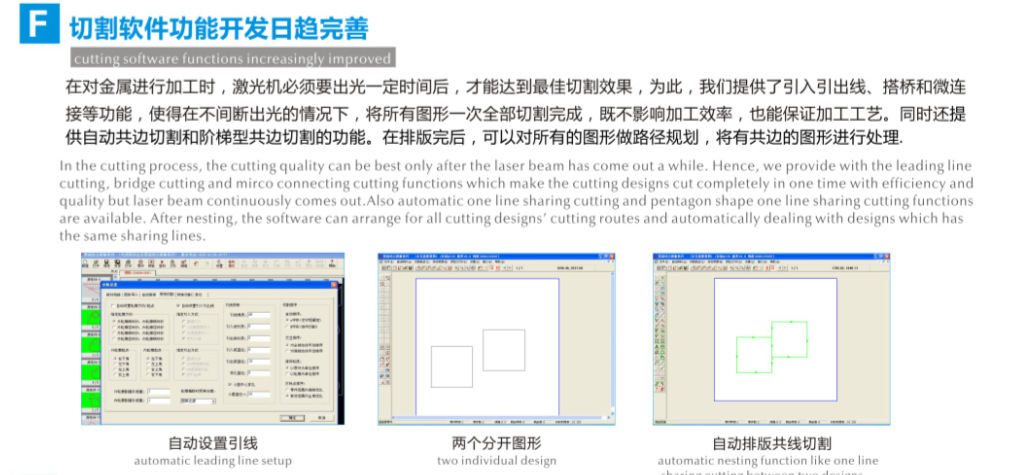Click first toolbar icon in middle screenshot window

click(x=383, y=269)
